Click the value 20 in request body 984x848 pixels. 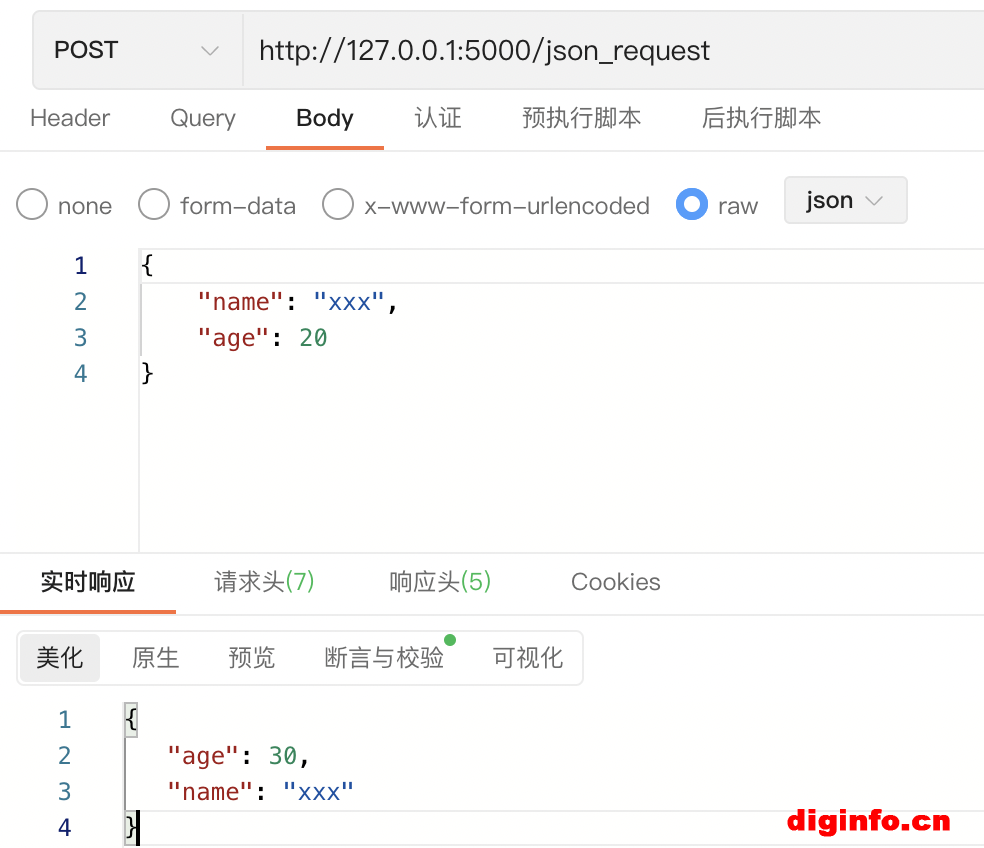pos(313,338)
